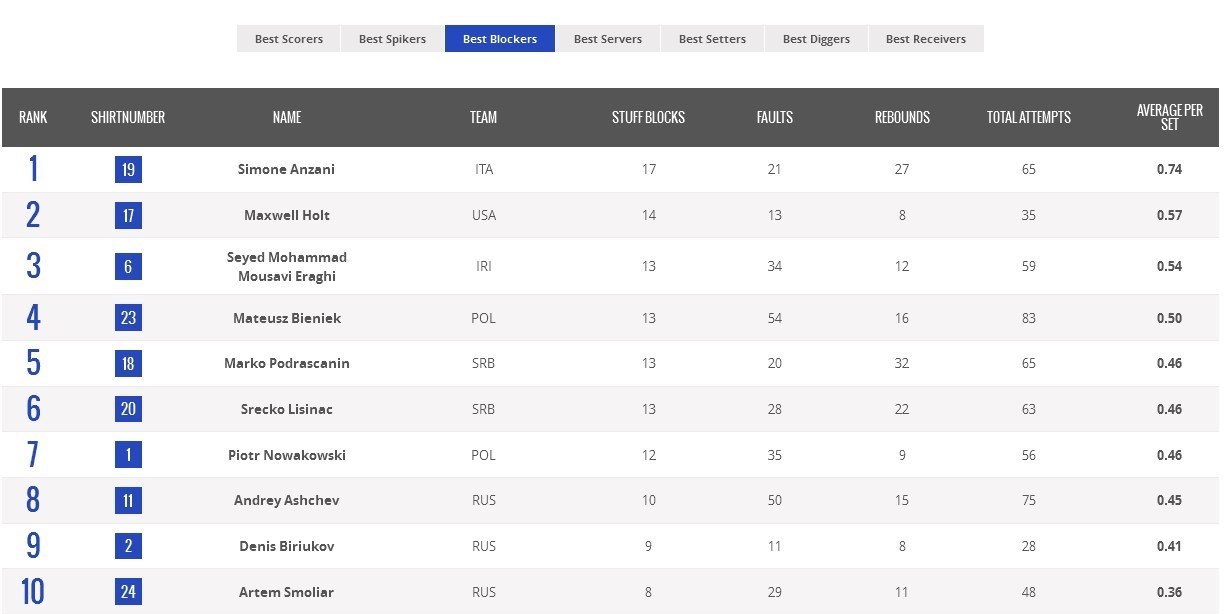Click shirt number 23 badge for Bieniek
The image size is (1225, 614).
coord(128,318)
